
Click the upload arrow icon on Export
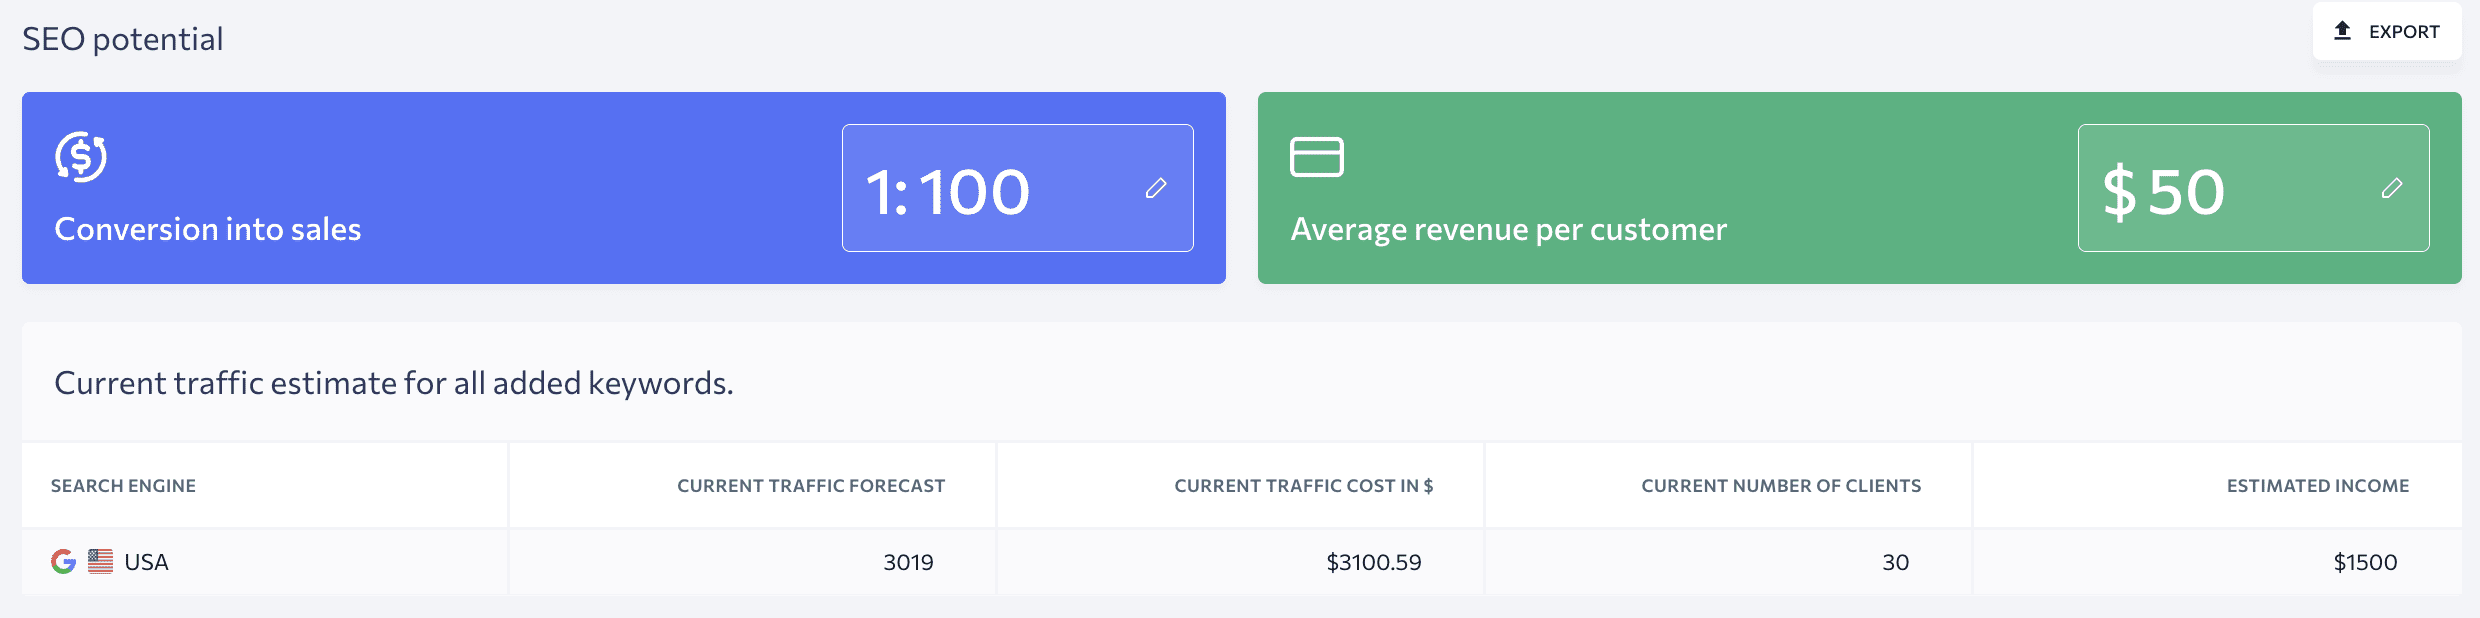pyautogui.click(x=2342, y=31)
